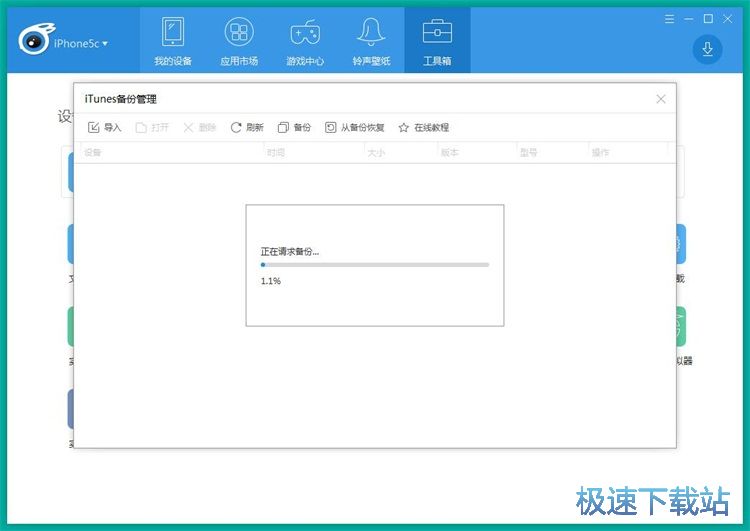Click the 打开 toolbar button
The height and width of the screenshot is (531, 750).
(152, 127)
